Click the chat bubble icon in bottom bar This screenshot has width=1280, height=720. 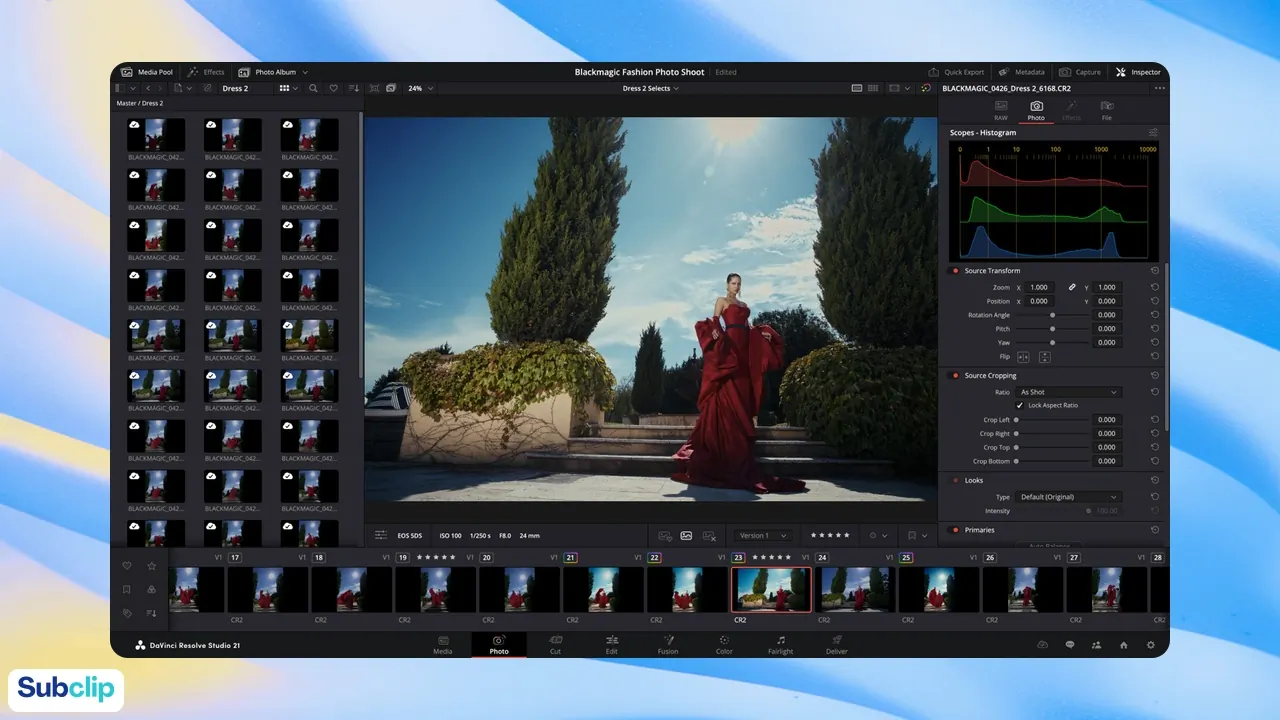click(x=1070, y=645)
